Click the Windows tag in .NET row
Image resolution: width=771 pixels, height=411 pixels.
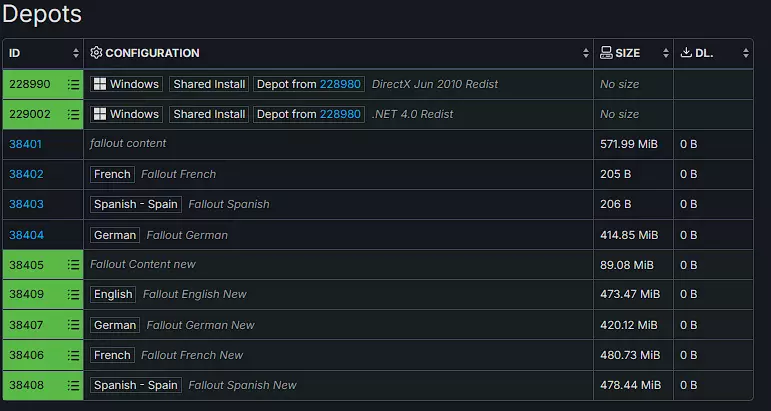(x=127, y=114)
